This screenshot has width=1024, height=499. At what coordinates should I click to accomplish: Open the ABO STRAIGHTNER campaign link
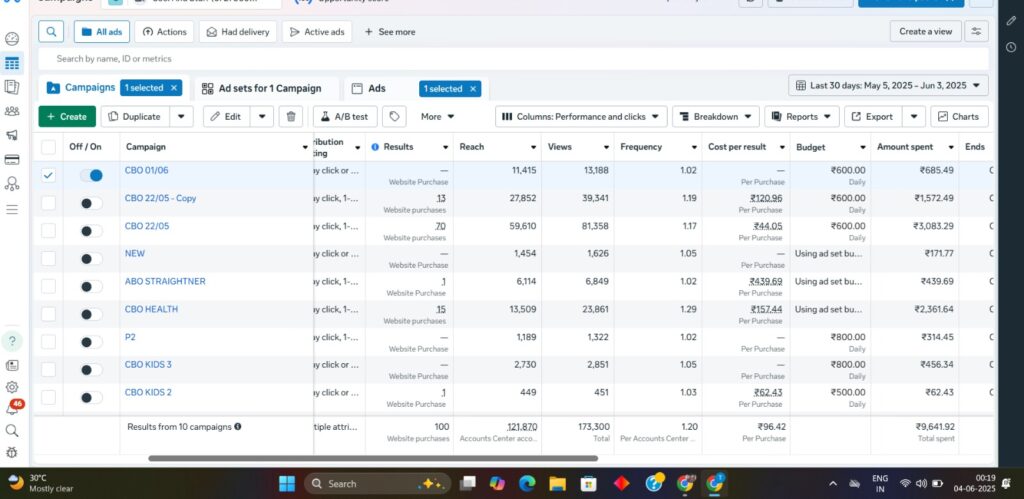(165, 282)
